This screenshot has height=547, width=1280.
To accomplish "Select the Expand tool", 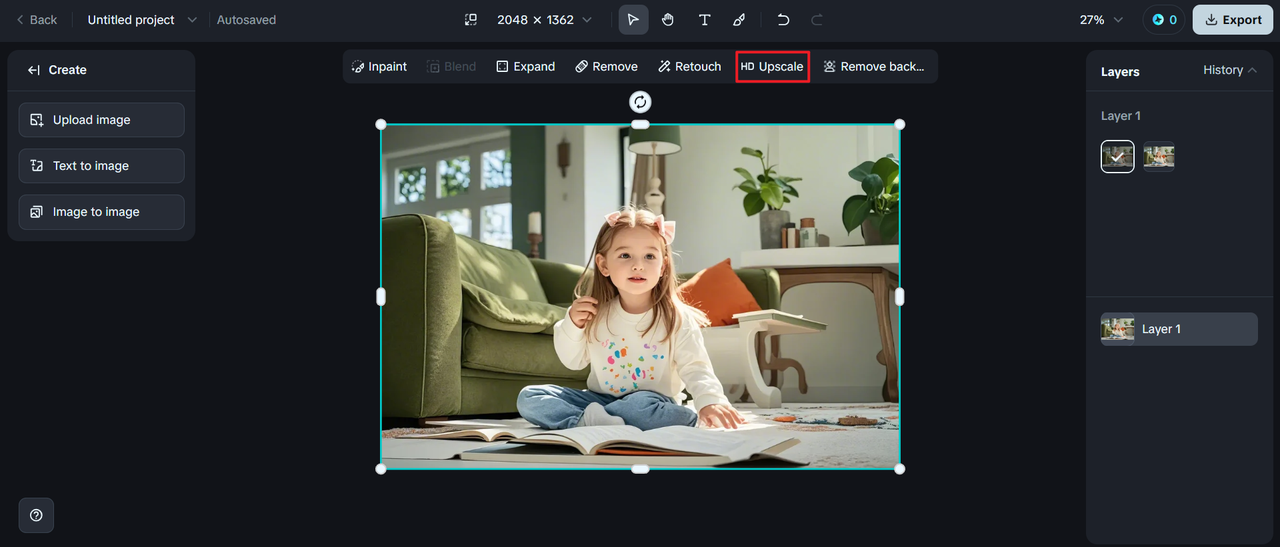I will (x=525, y=67).
